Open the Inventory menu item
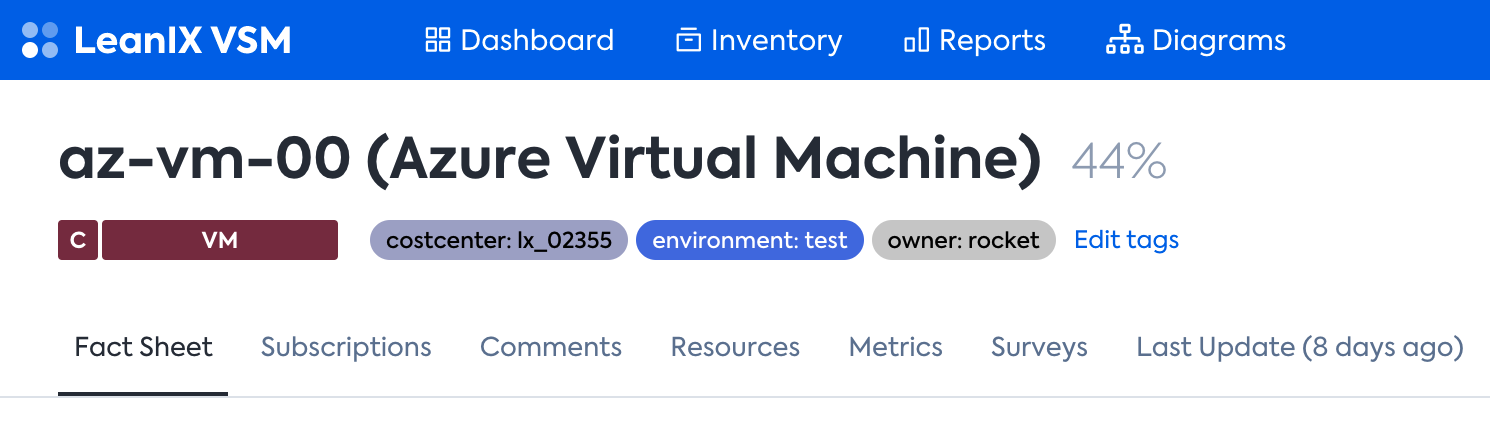1490x440 pixels. [759, 40]
